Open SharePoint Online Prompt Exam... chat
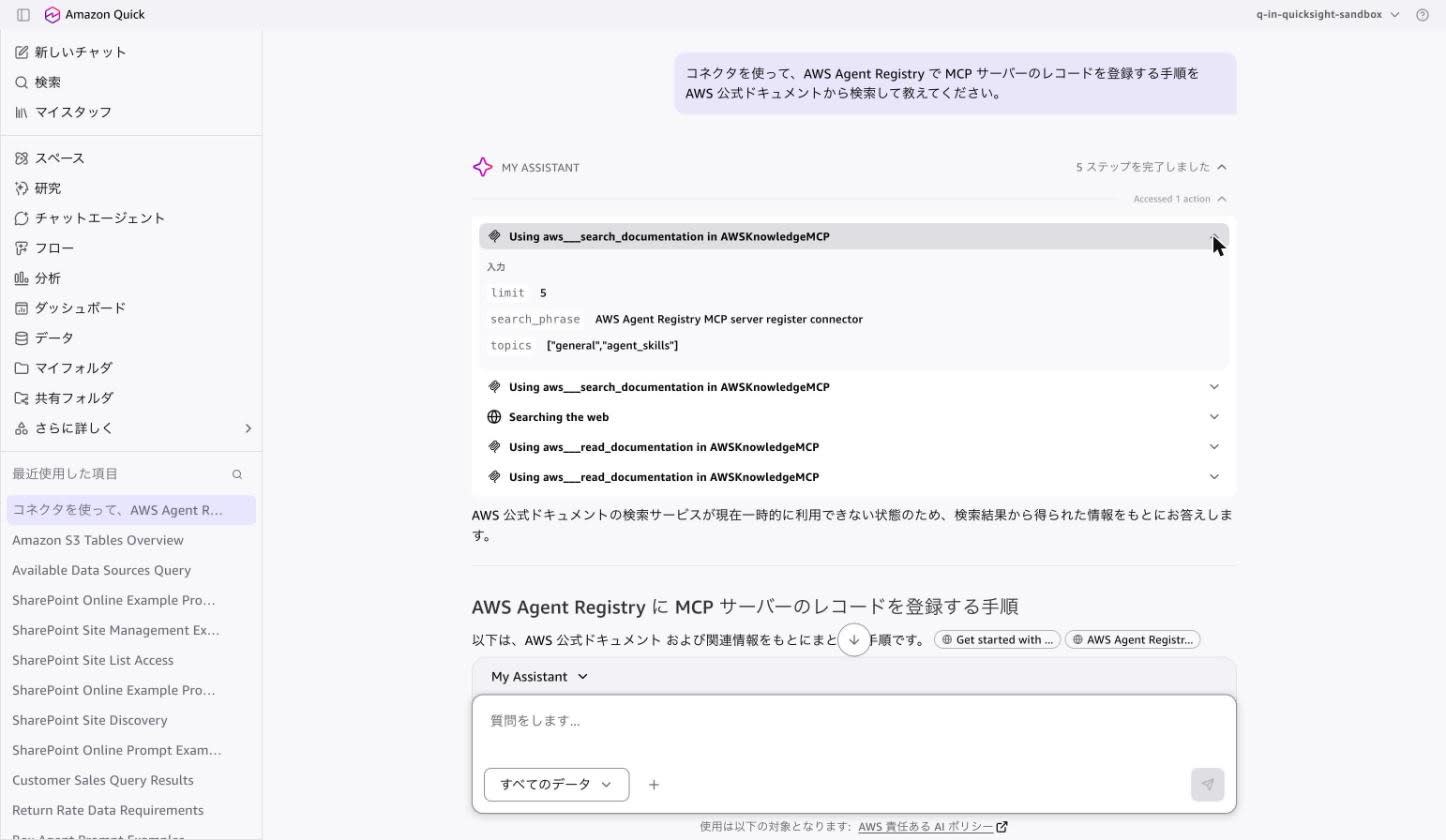Screen dimensions: 1446x840 point(117,750)
